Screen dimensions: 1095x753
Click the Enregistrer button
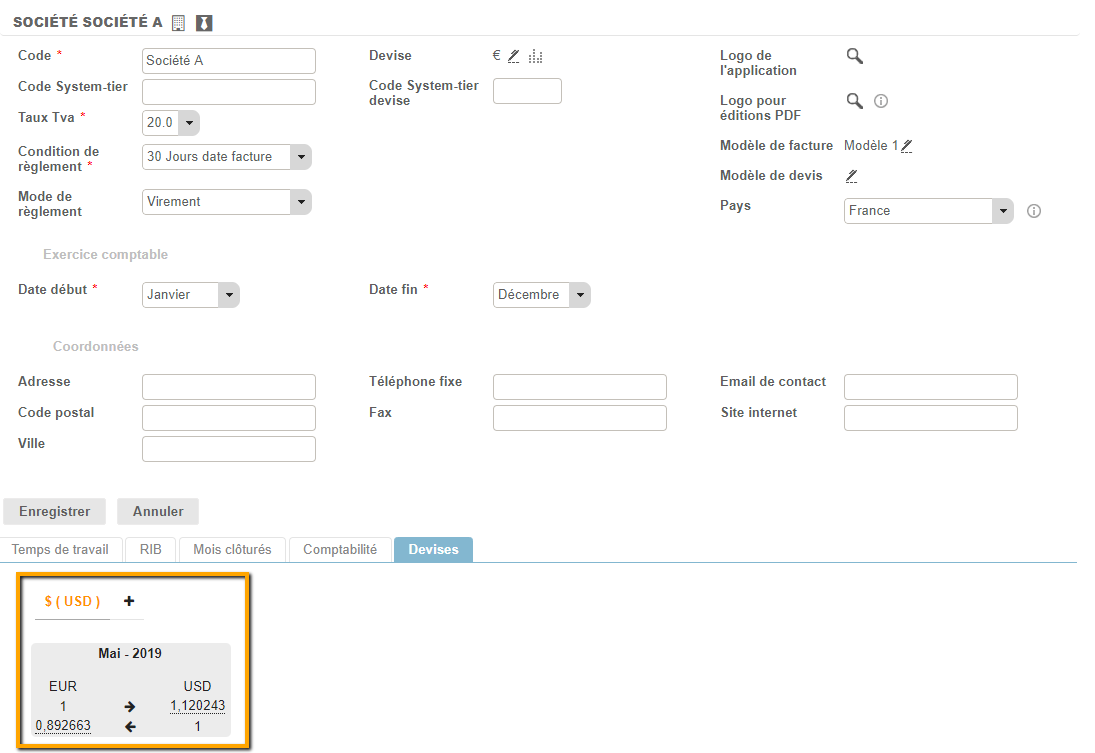click(x=55, y=511)
